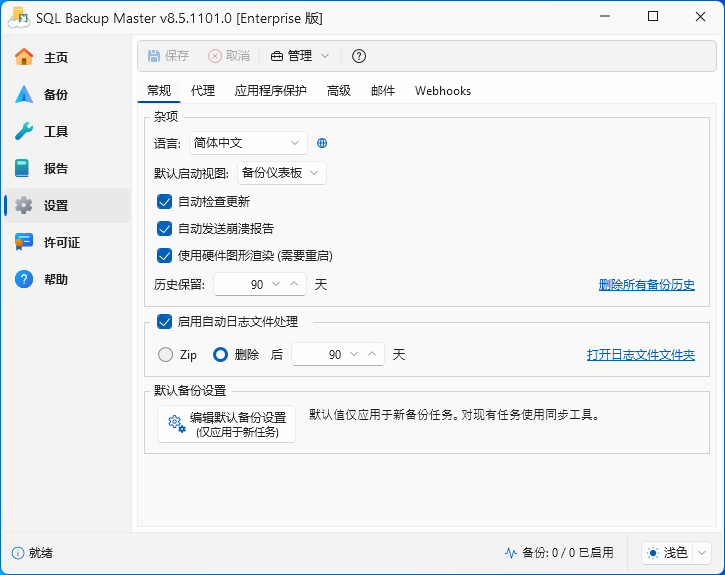This screenshot has width=725, height=575.
Task: Open the 报告 reports book icon
Action: (22, 168)
